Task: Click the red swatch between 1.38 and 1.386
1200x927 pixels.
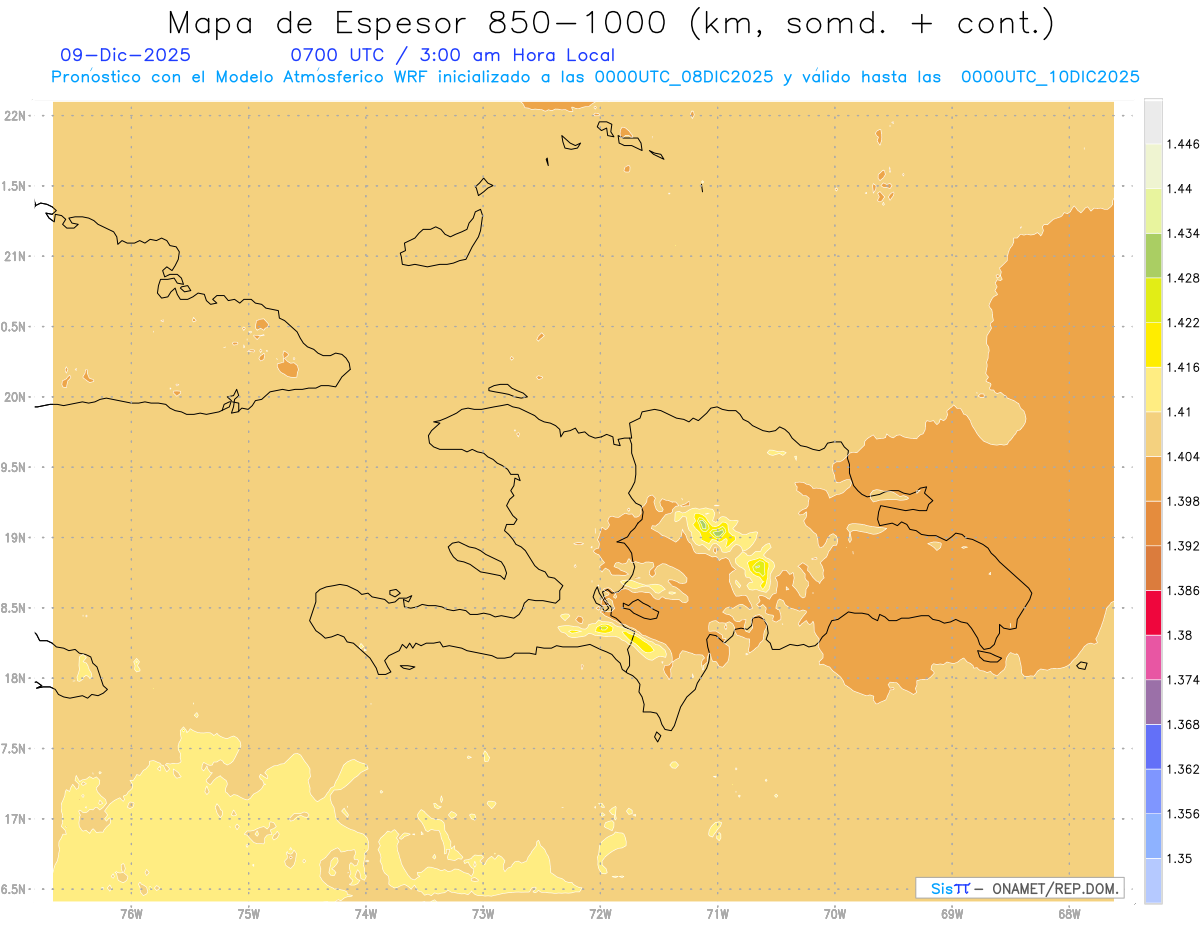Action: pos(1153,612)
